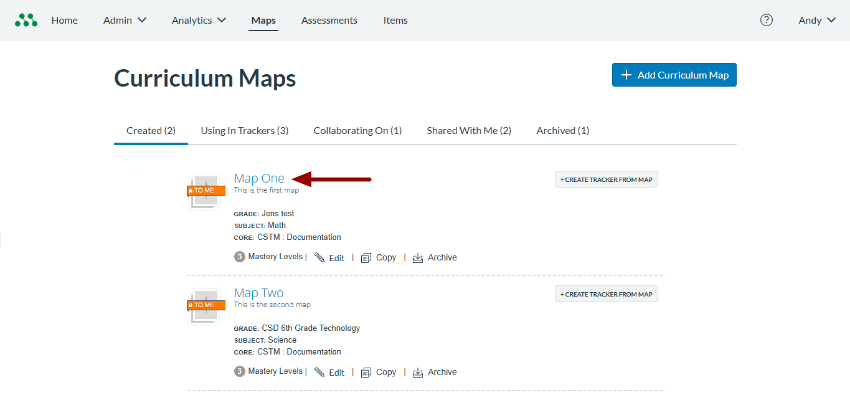Click the Mastery Levels badge for Map One

(x=239, y=257)
